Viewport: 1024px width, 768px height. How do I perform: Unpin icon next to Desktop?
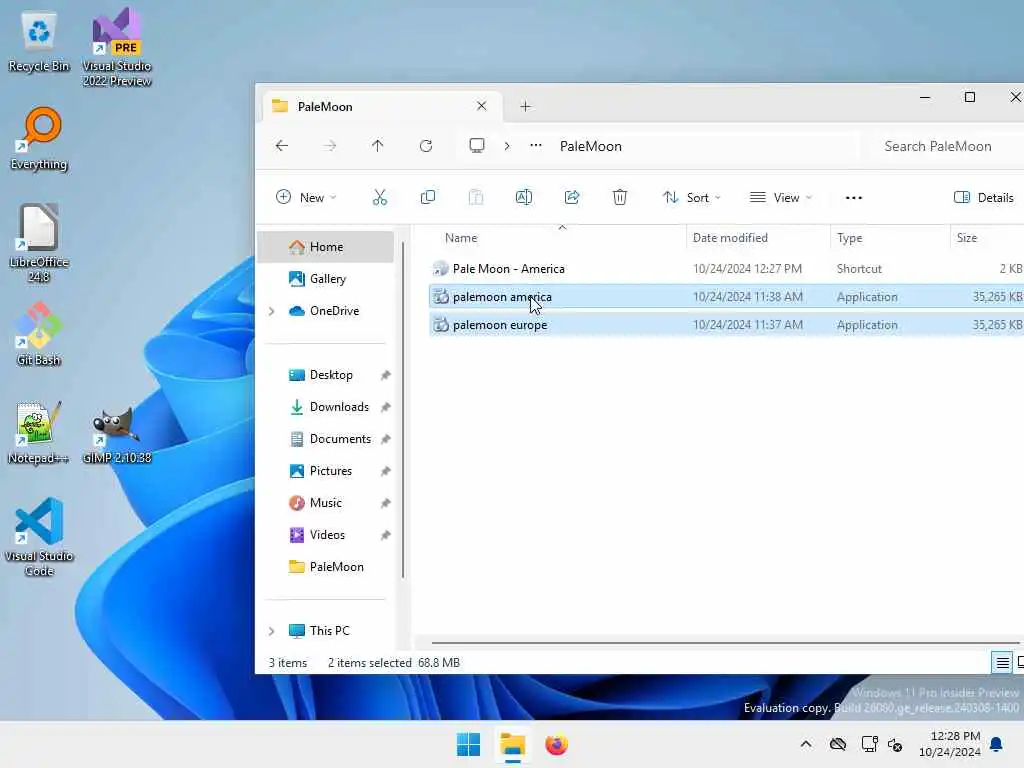[385, 375]
